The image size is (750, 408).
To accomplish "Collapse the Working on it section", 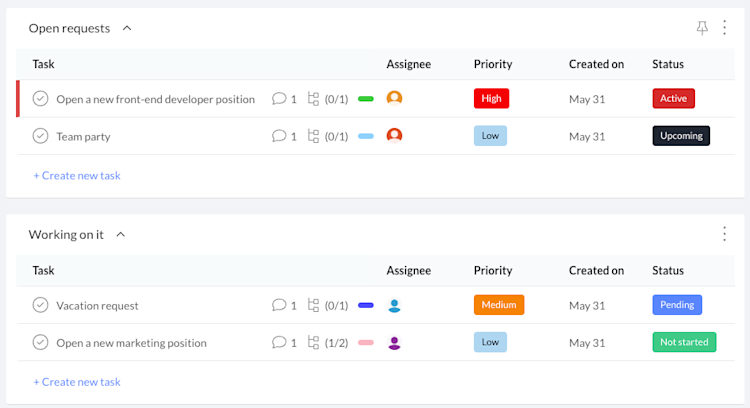I will (121, 234).
